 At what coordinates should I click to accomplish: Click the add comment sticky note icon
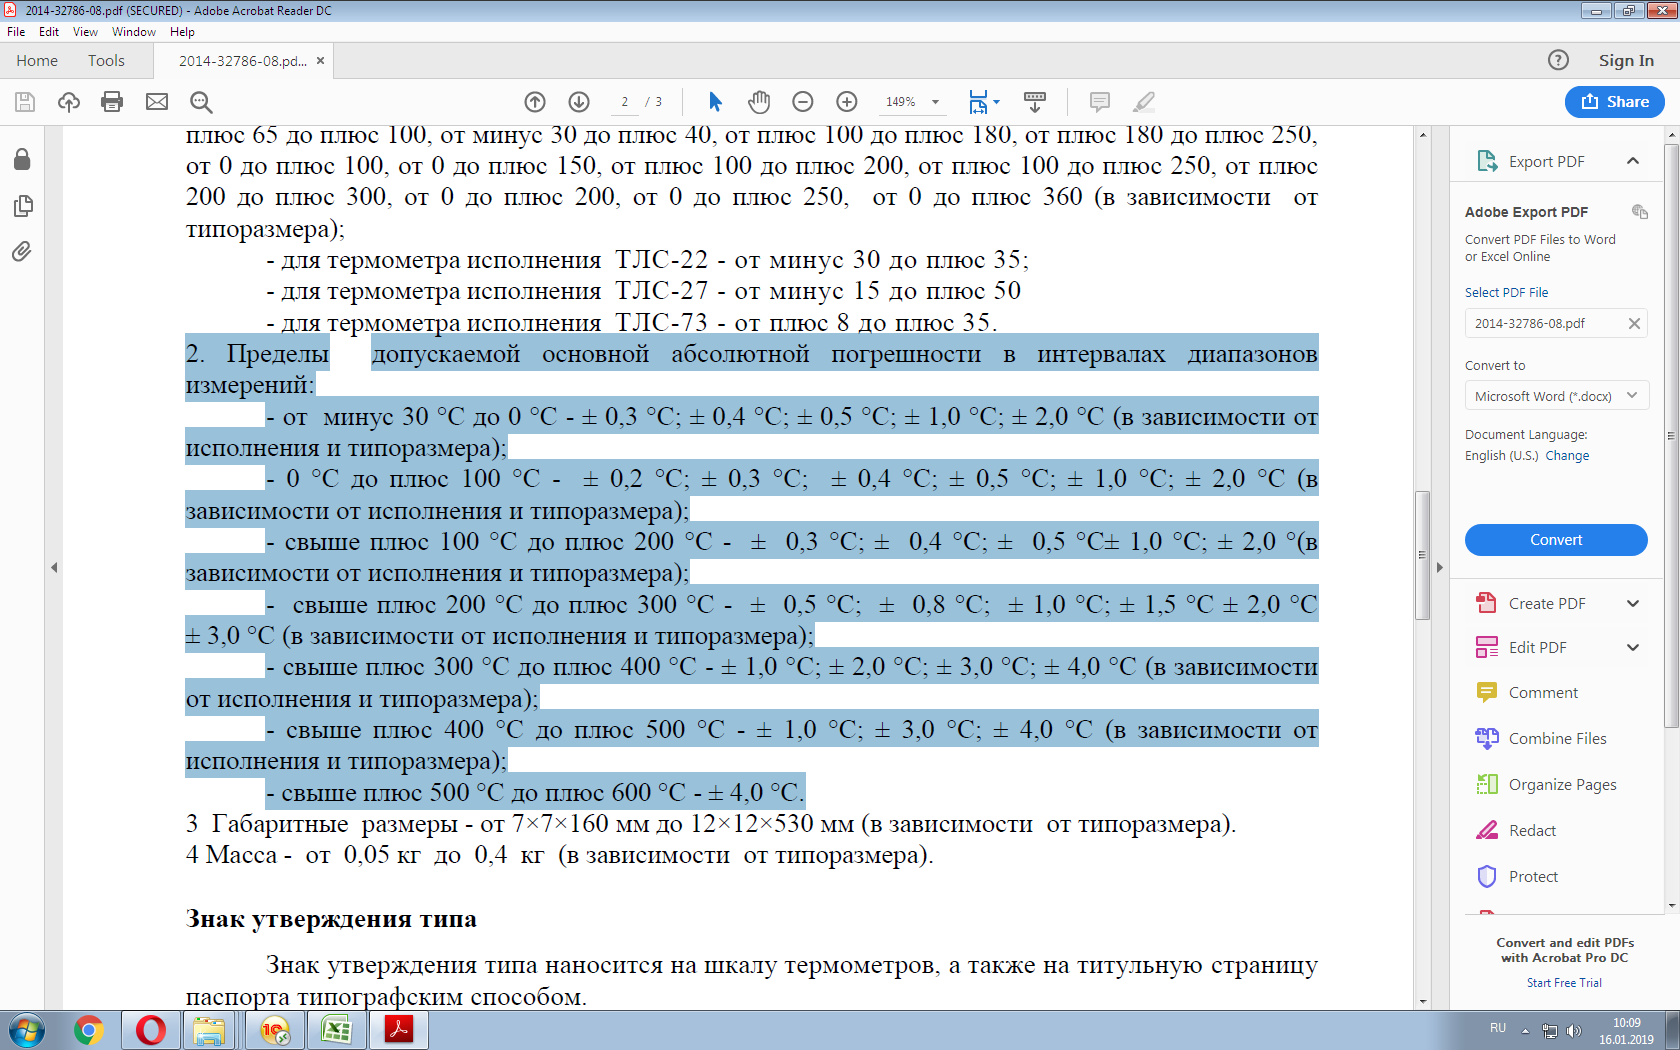[1099, 102]
